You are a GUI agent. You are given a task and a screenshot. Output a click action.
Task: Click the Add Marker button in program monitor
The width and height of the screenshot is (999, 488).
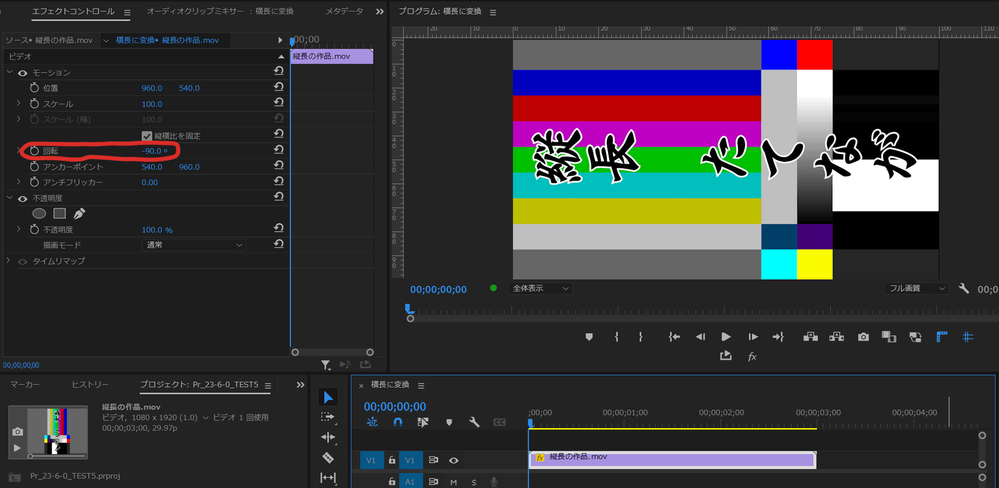click(590, 336)
